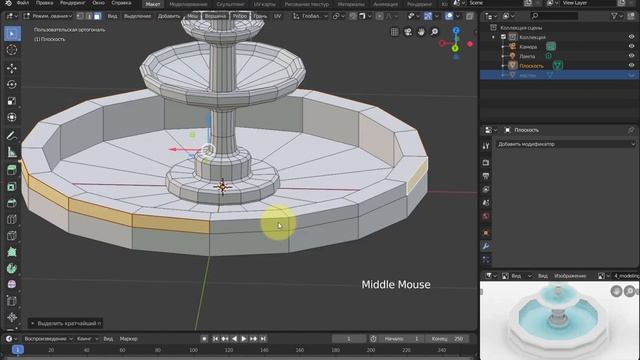Select the Poly Build tool
Screen dimensions: 640x360
point(12,252)
